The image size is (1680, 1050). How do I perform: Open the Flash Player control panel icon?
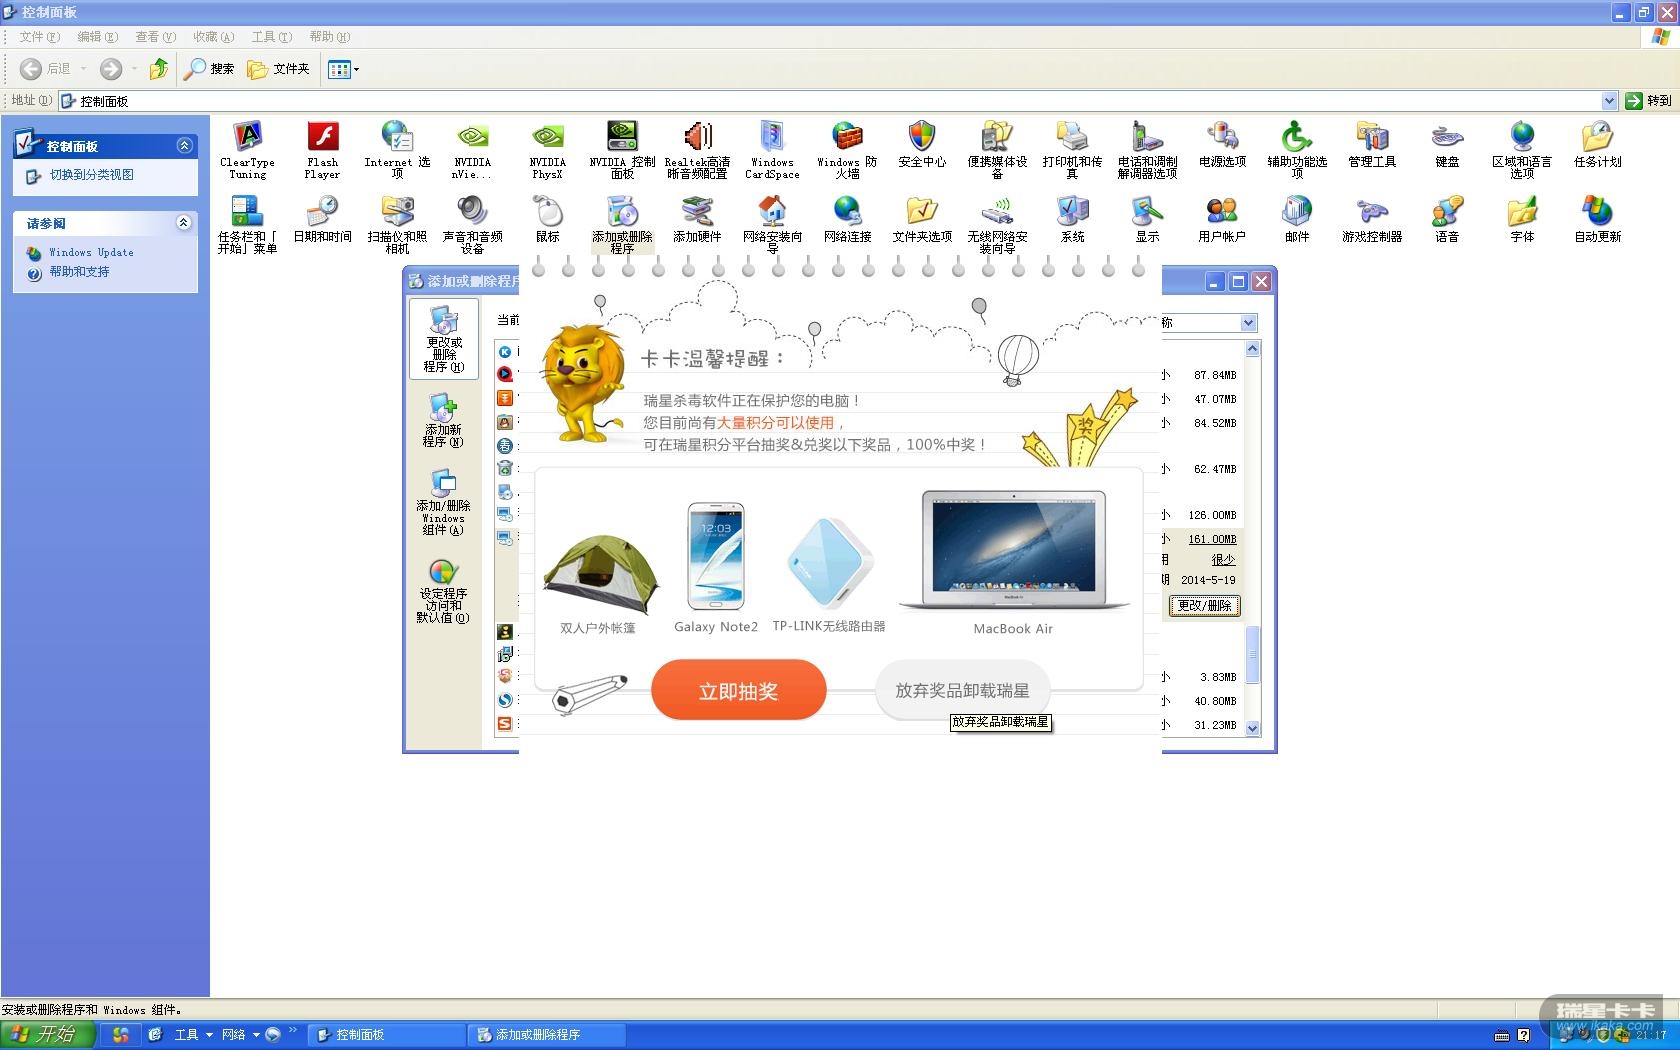coord(322,149)
